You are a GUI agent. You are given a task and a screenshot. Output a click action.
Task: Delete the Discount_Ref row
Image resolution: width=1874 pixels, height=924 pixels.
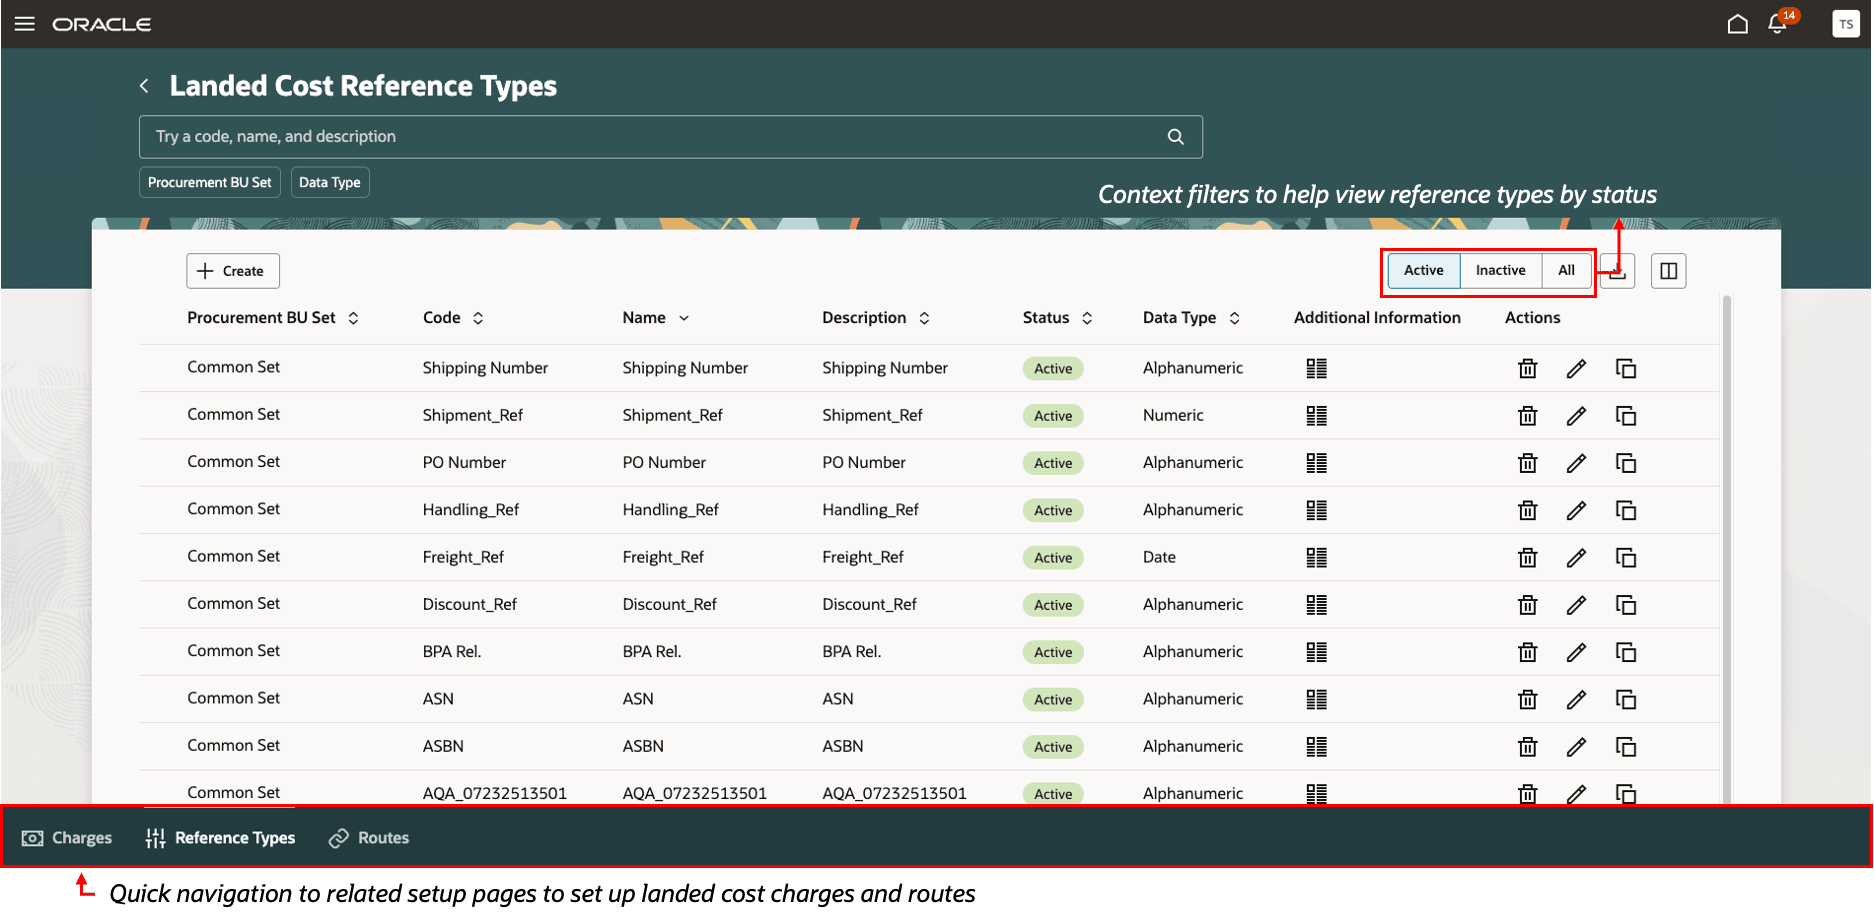click(x=1527, y=605)
